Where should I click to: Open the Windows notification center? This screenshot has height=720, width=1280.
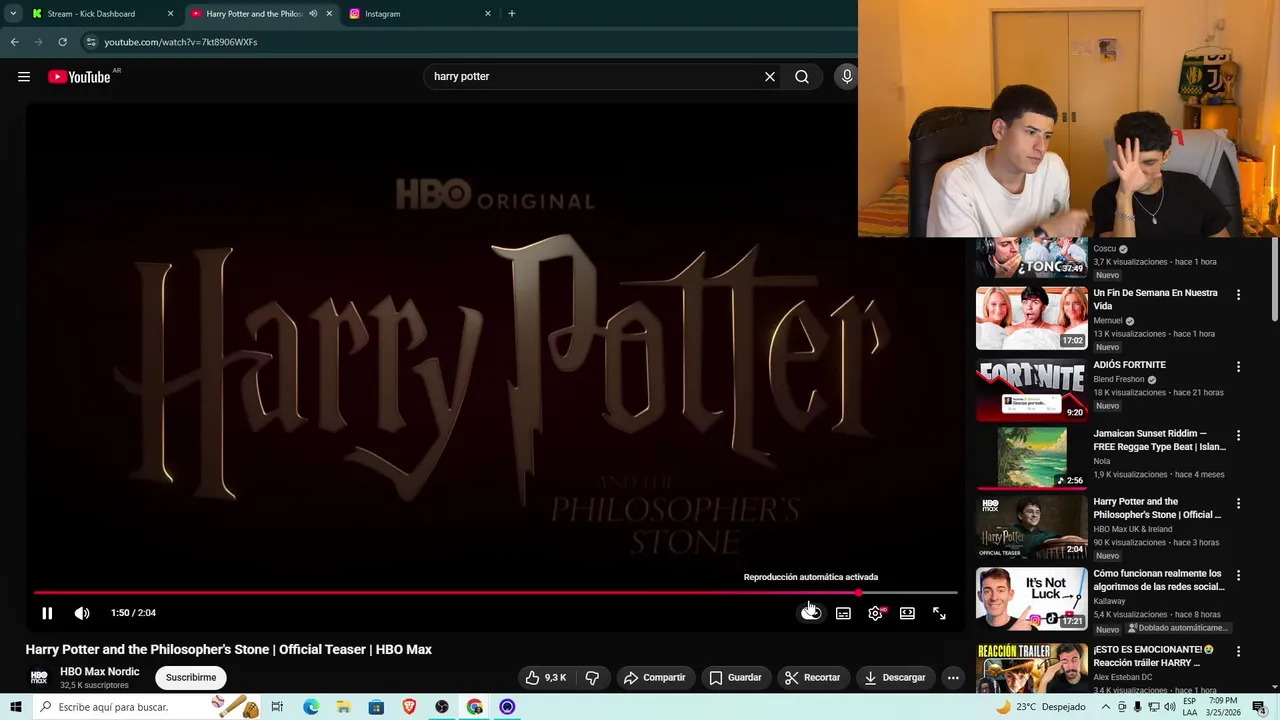pos(1259,707)
